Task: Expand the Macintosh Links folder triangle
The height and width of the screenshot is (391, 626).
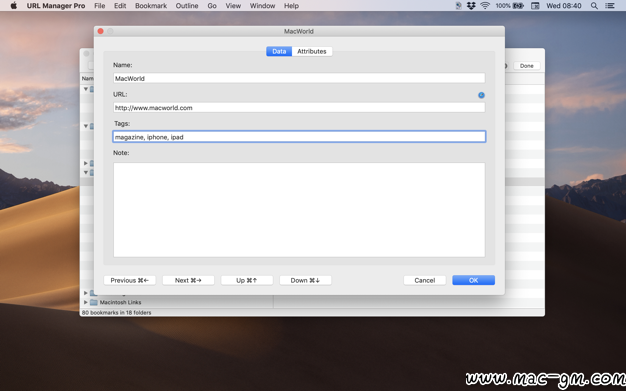Action: [x=85, y=302]
